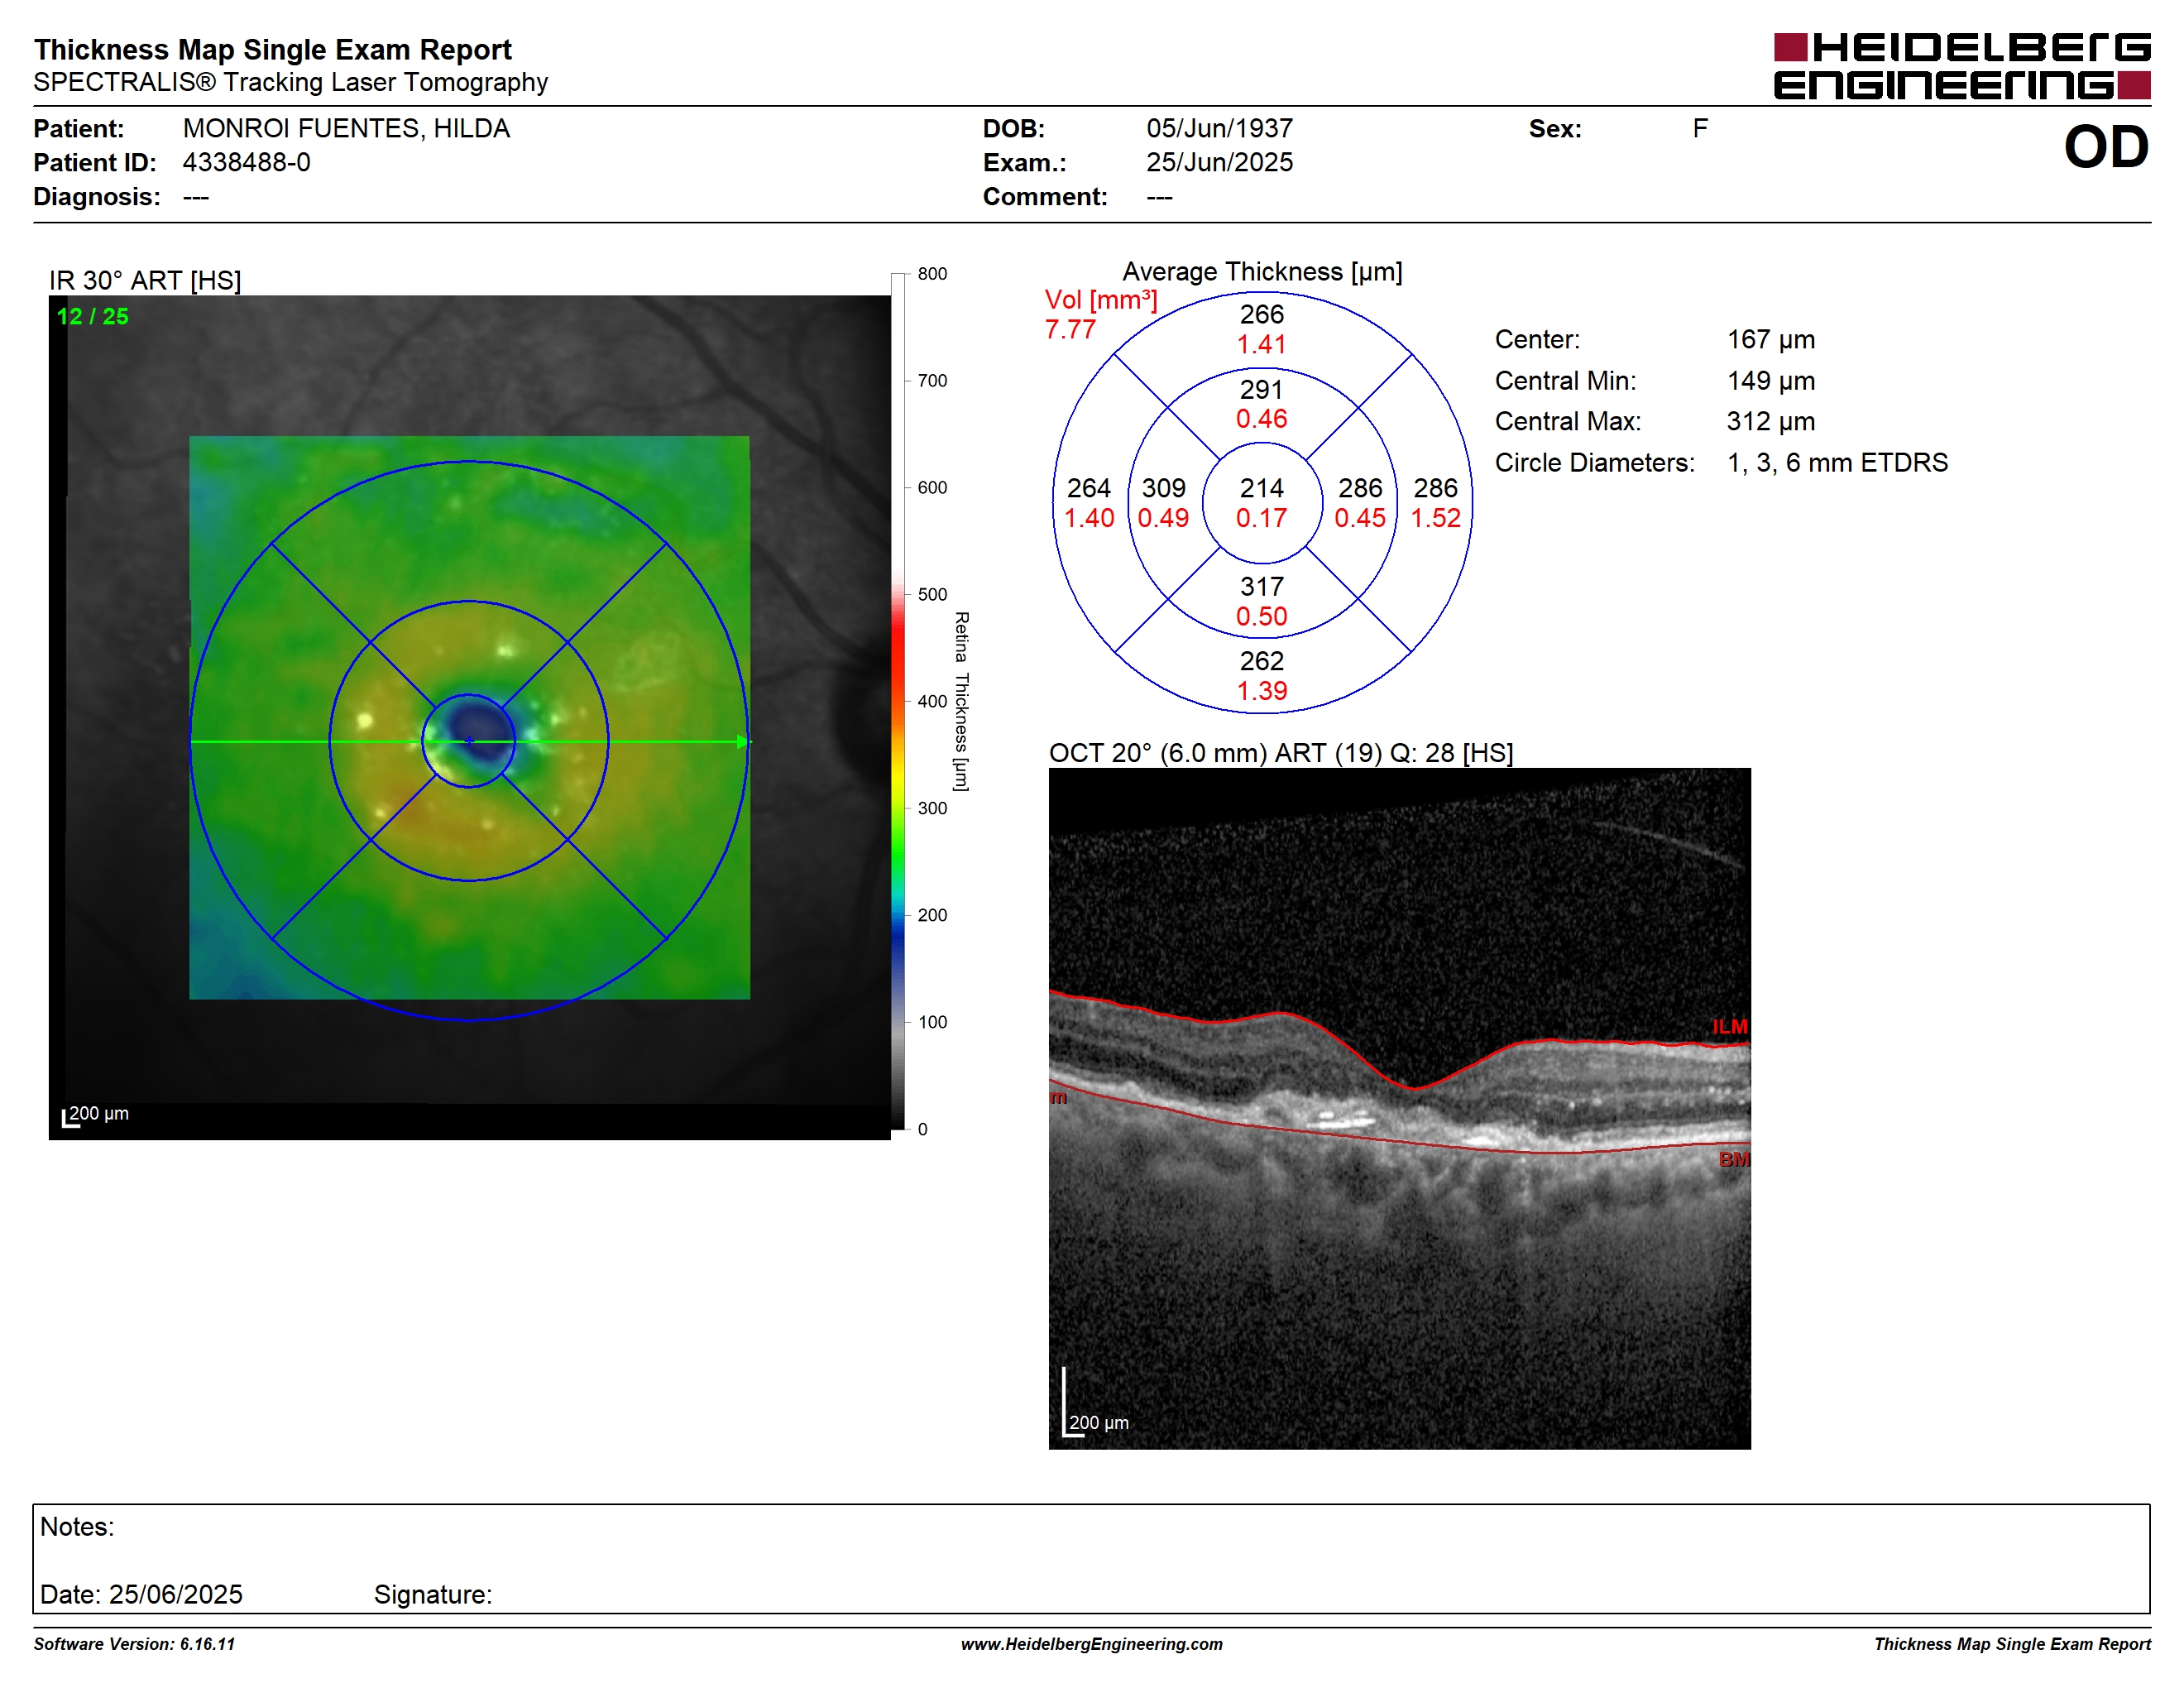Click the 500 tick on thickness scale
Viewport: 2184px width, 1688px height.
(x=932, y=594)
